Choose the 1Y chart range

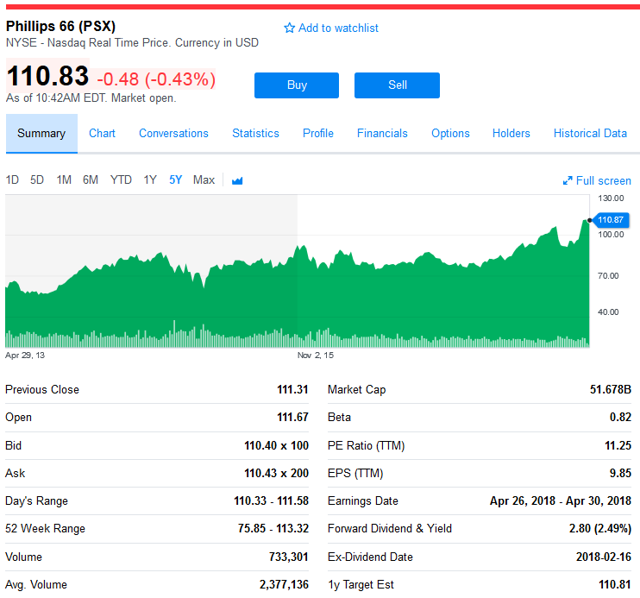pos(150,180)
